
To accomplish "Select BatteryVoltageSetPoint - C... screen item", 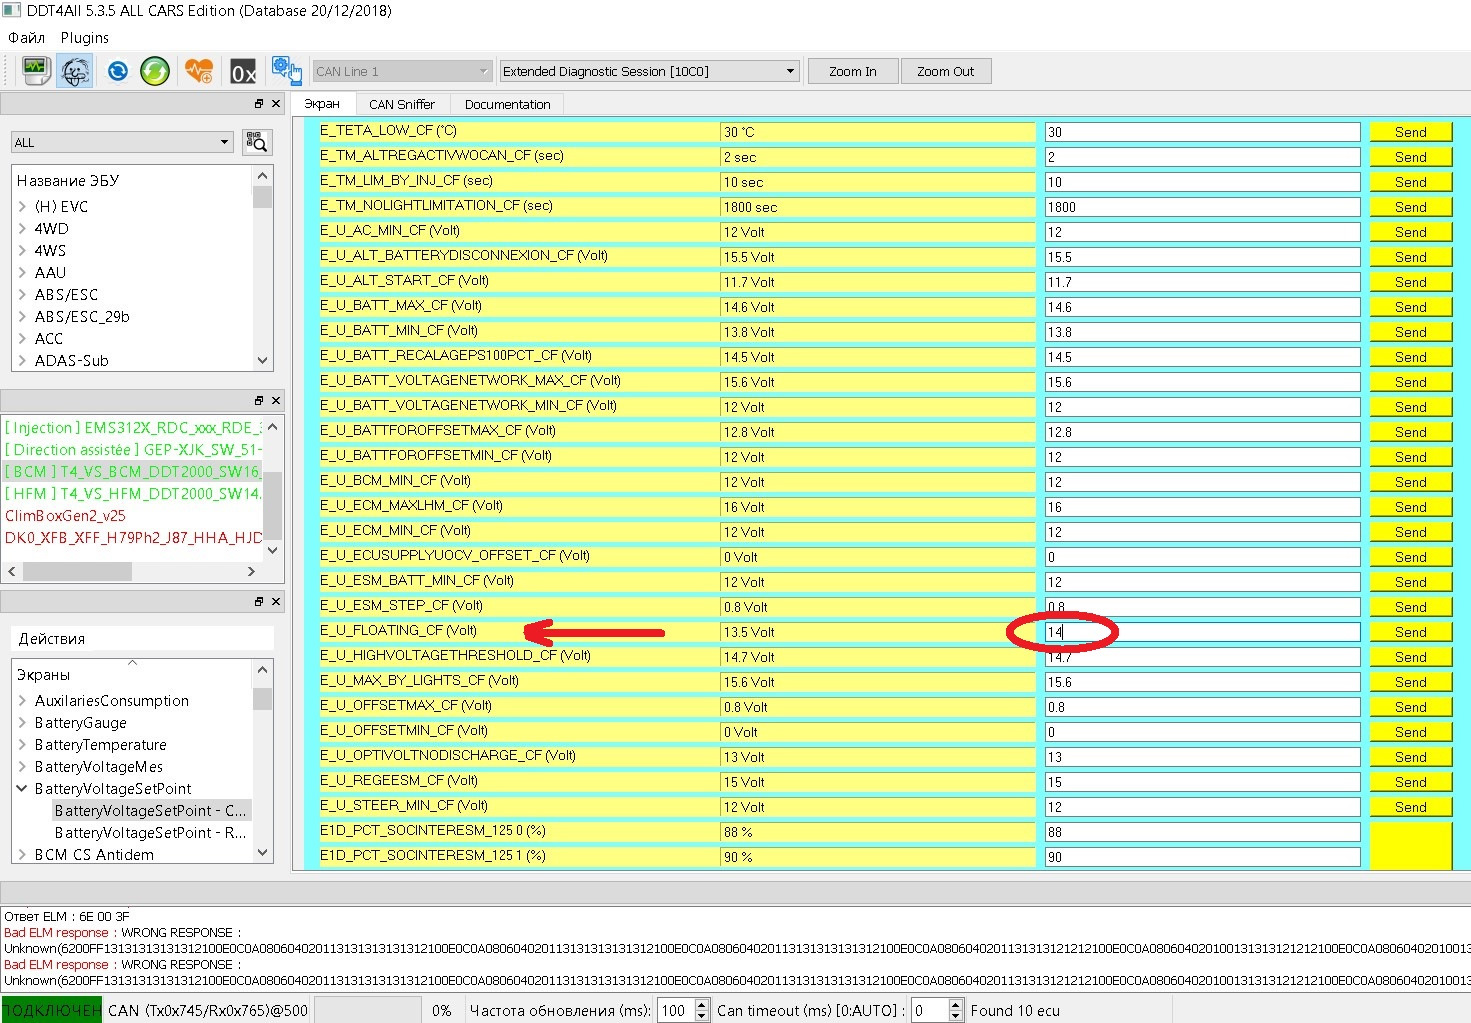I will click(150, 811).
